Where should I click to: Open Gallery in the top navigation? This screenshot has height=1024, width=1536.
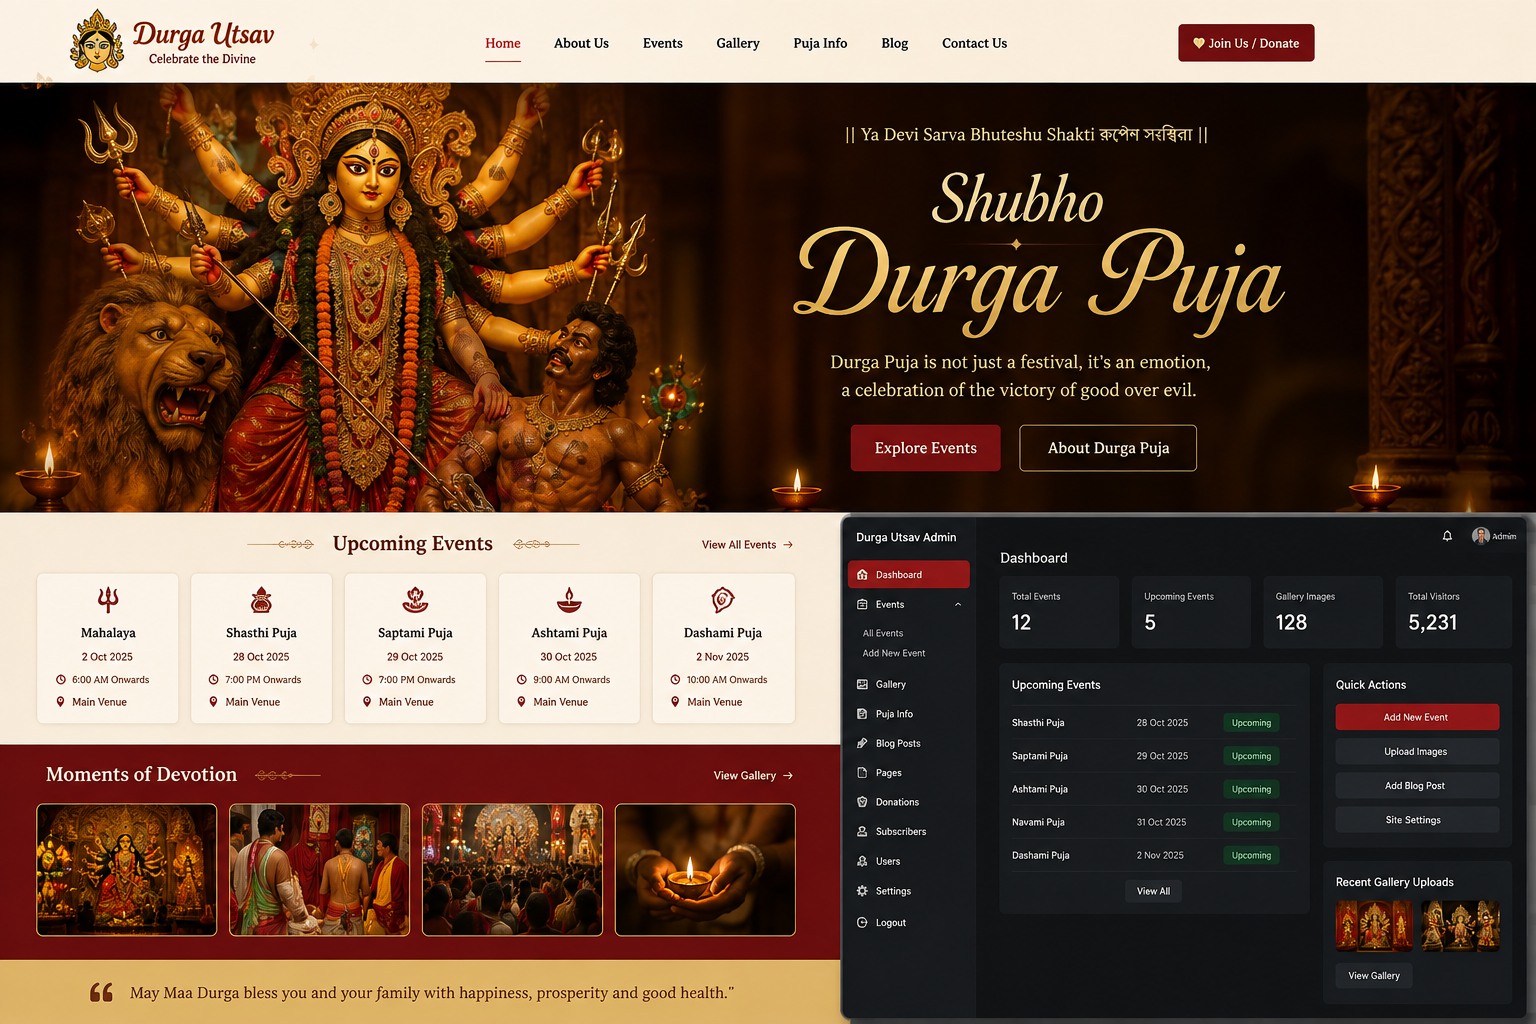[x=738, y=43]
